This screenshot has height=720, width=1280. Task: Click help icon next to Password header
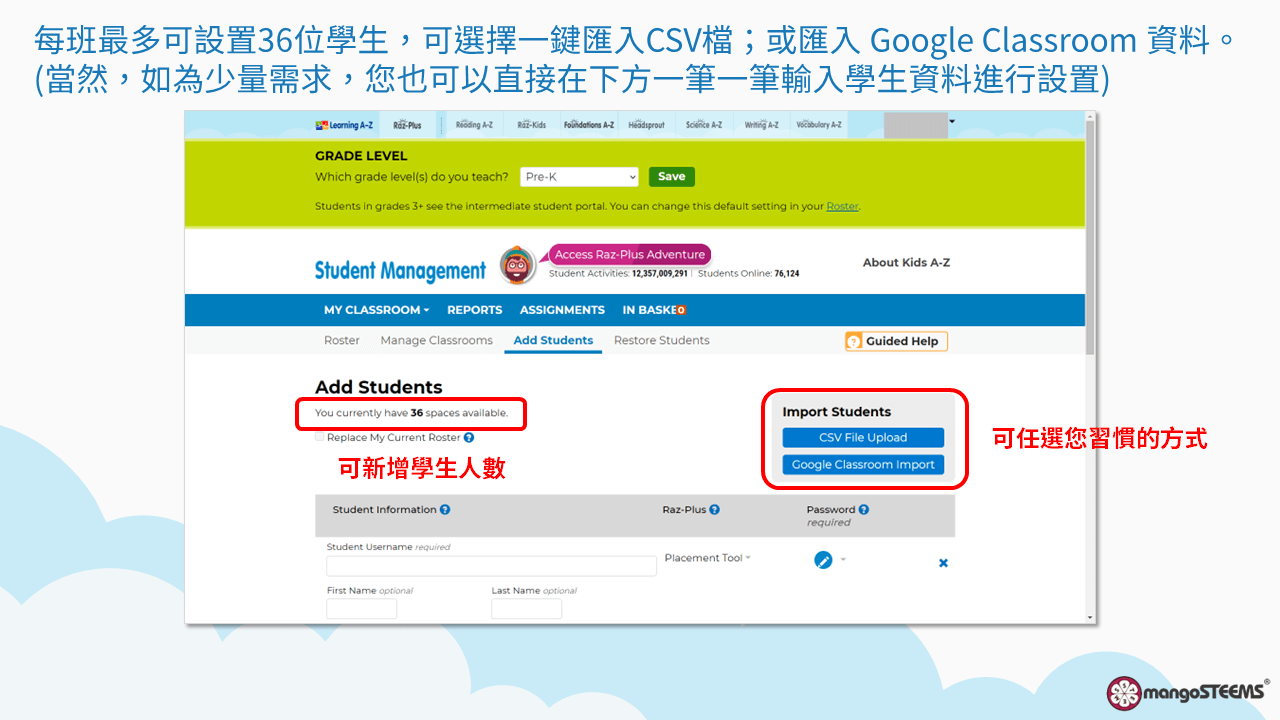(863, 510)
